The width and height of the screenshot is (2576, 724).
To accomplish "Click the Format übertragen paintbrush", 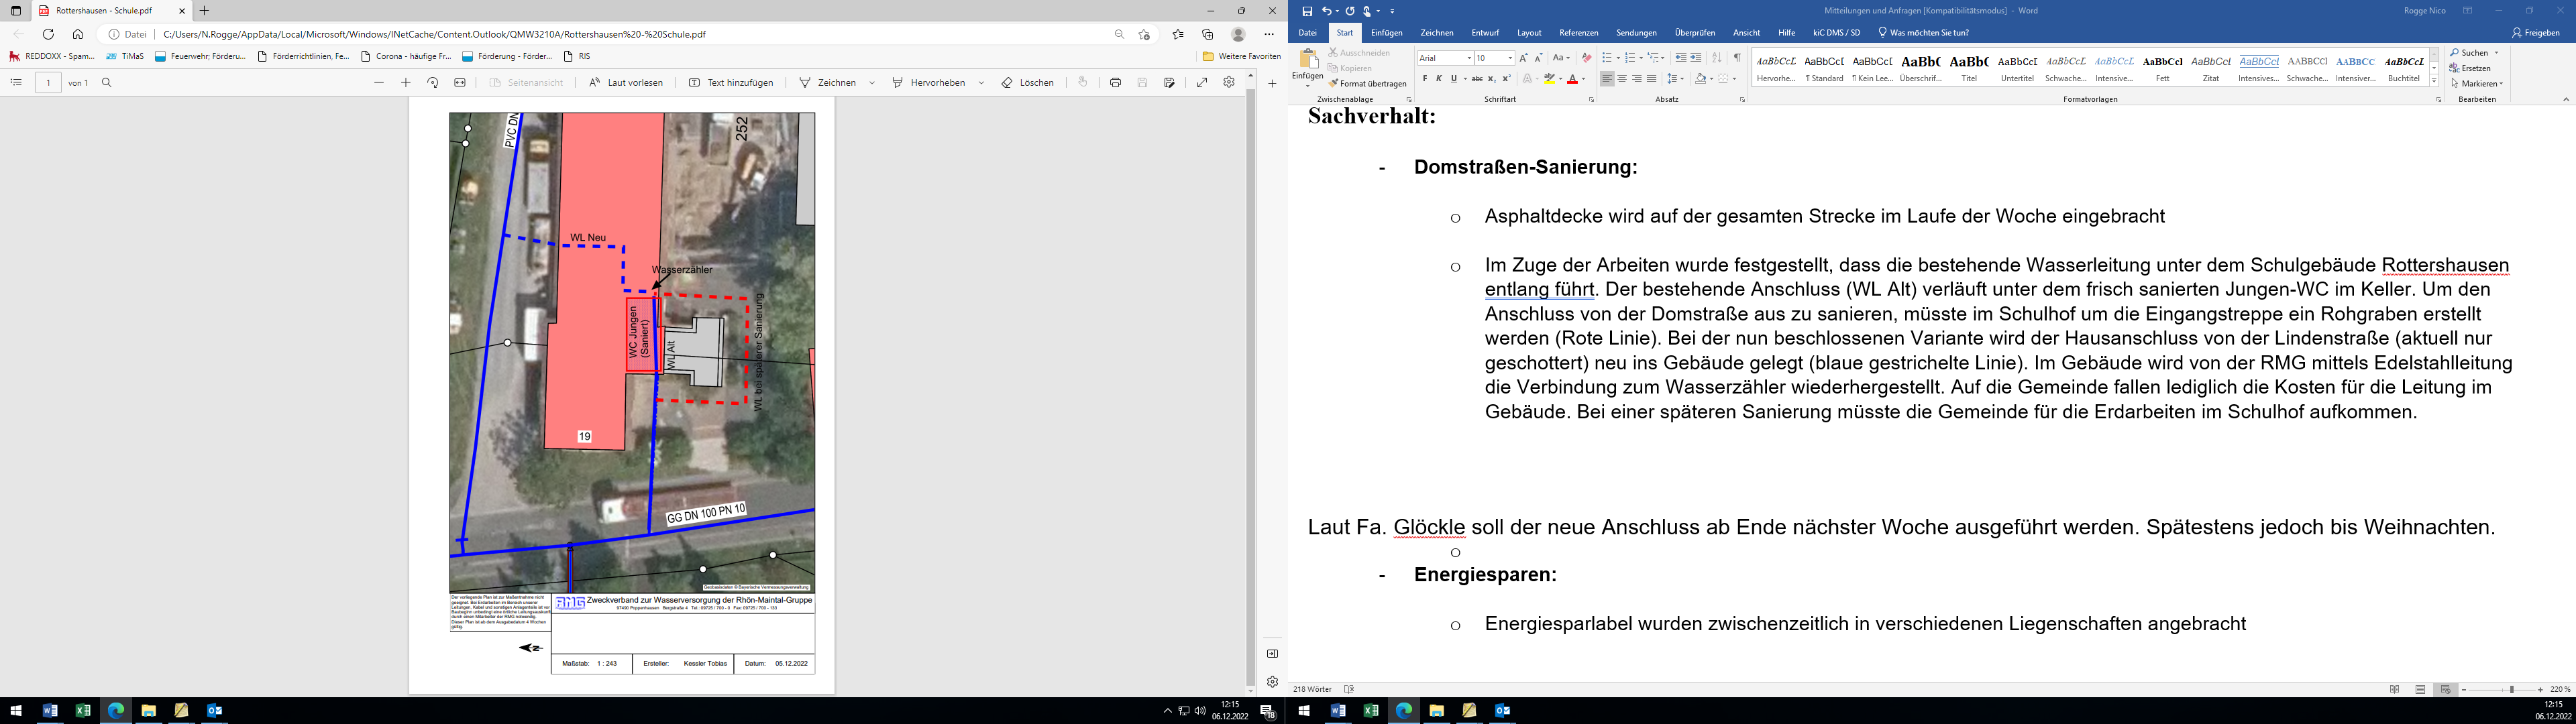I will [1368, 84].
